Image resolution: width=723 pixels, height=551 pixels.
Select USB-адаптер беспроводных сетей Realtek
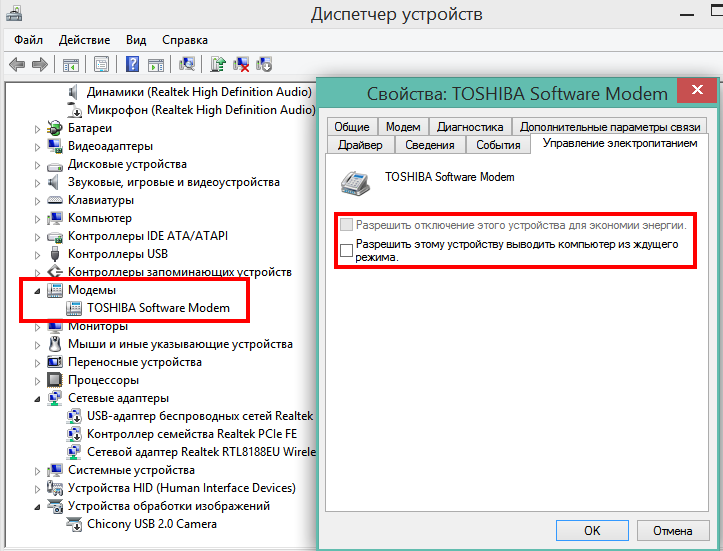click(200, 416)
